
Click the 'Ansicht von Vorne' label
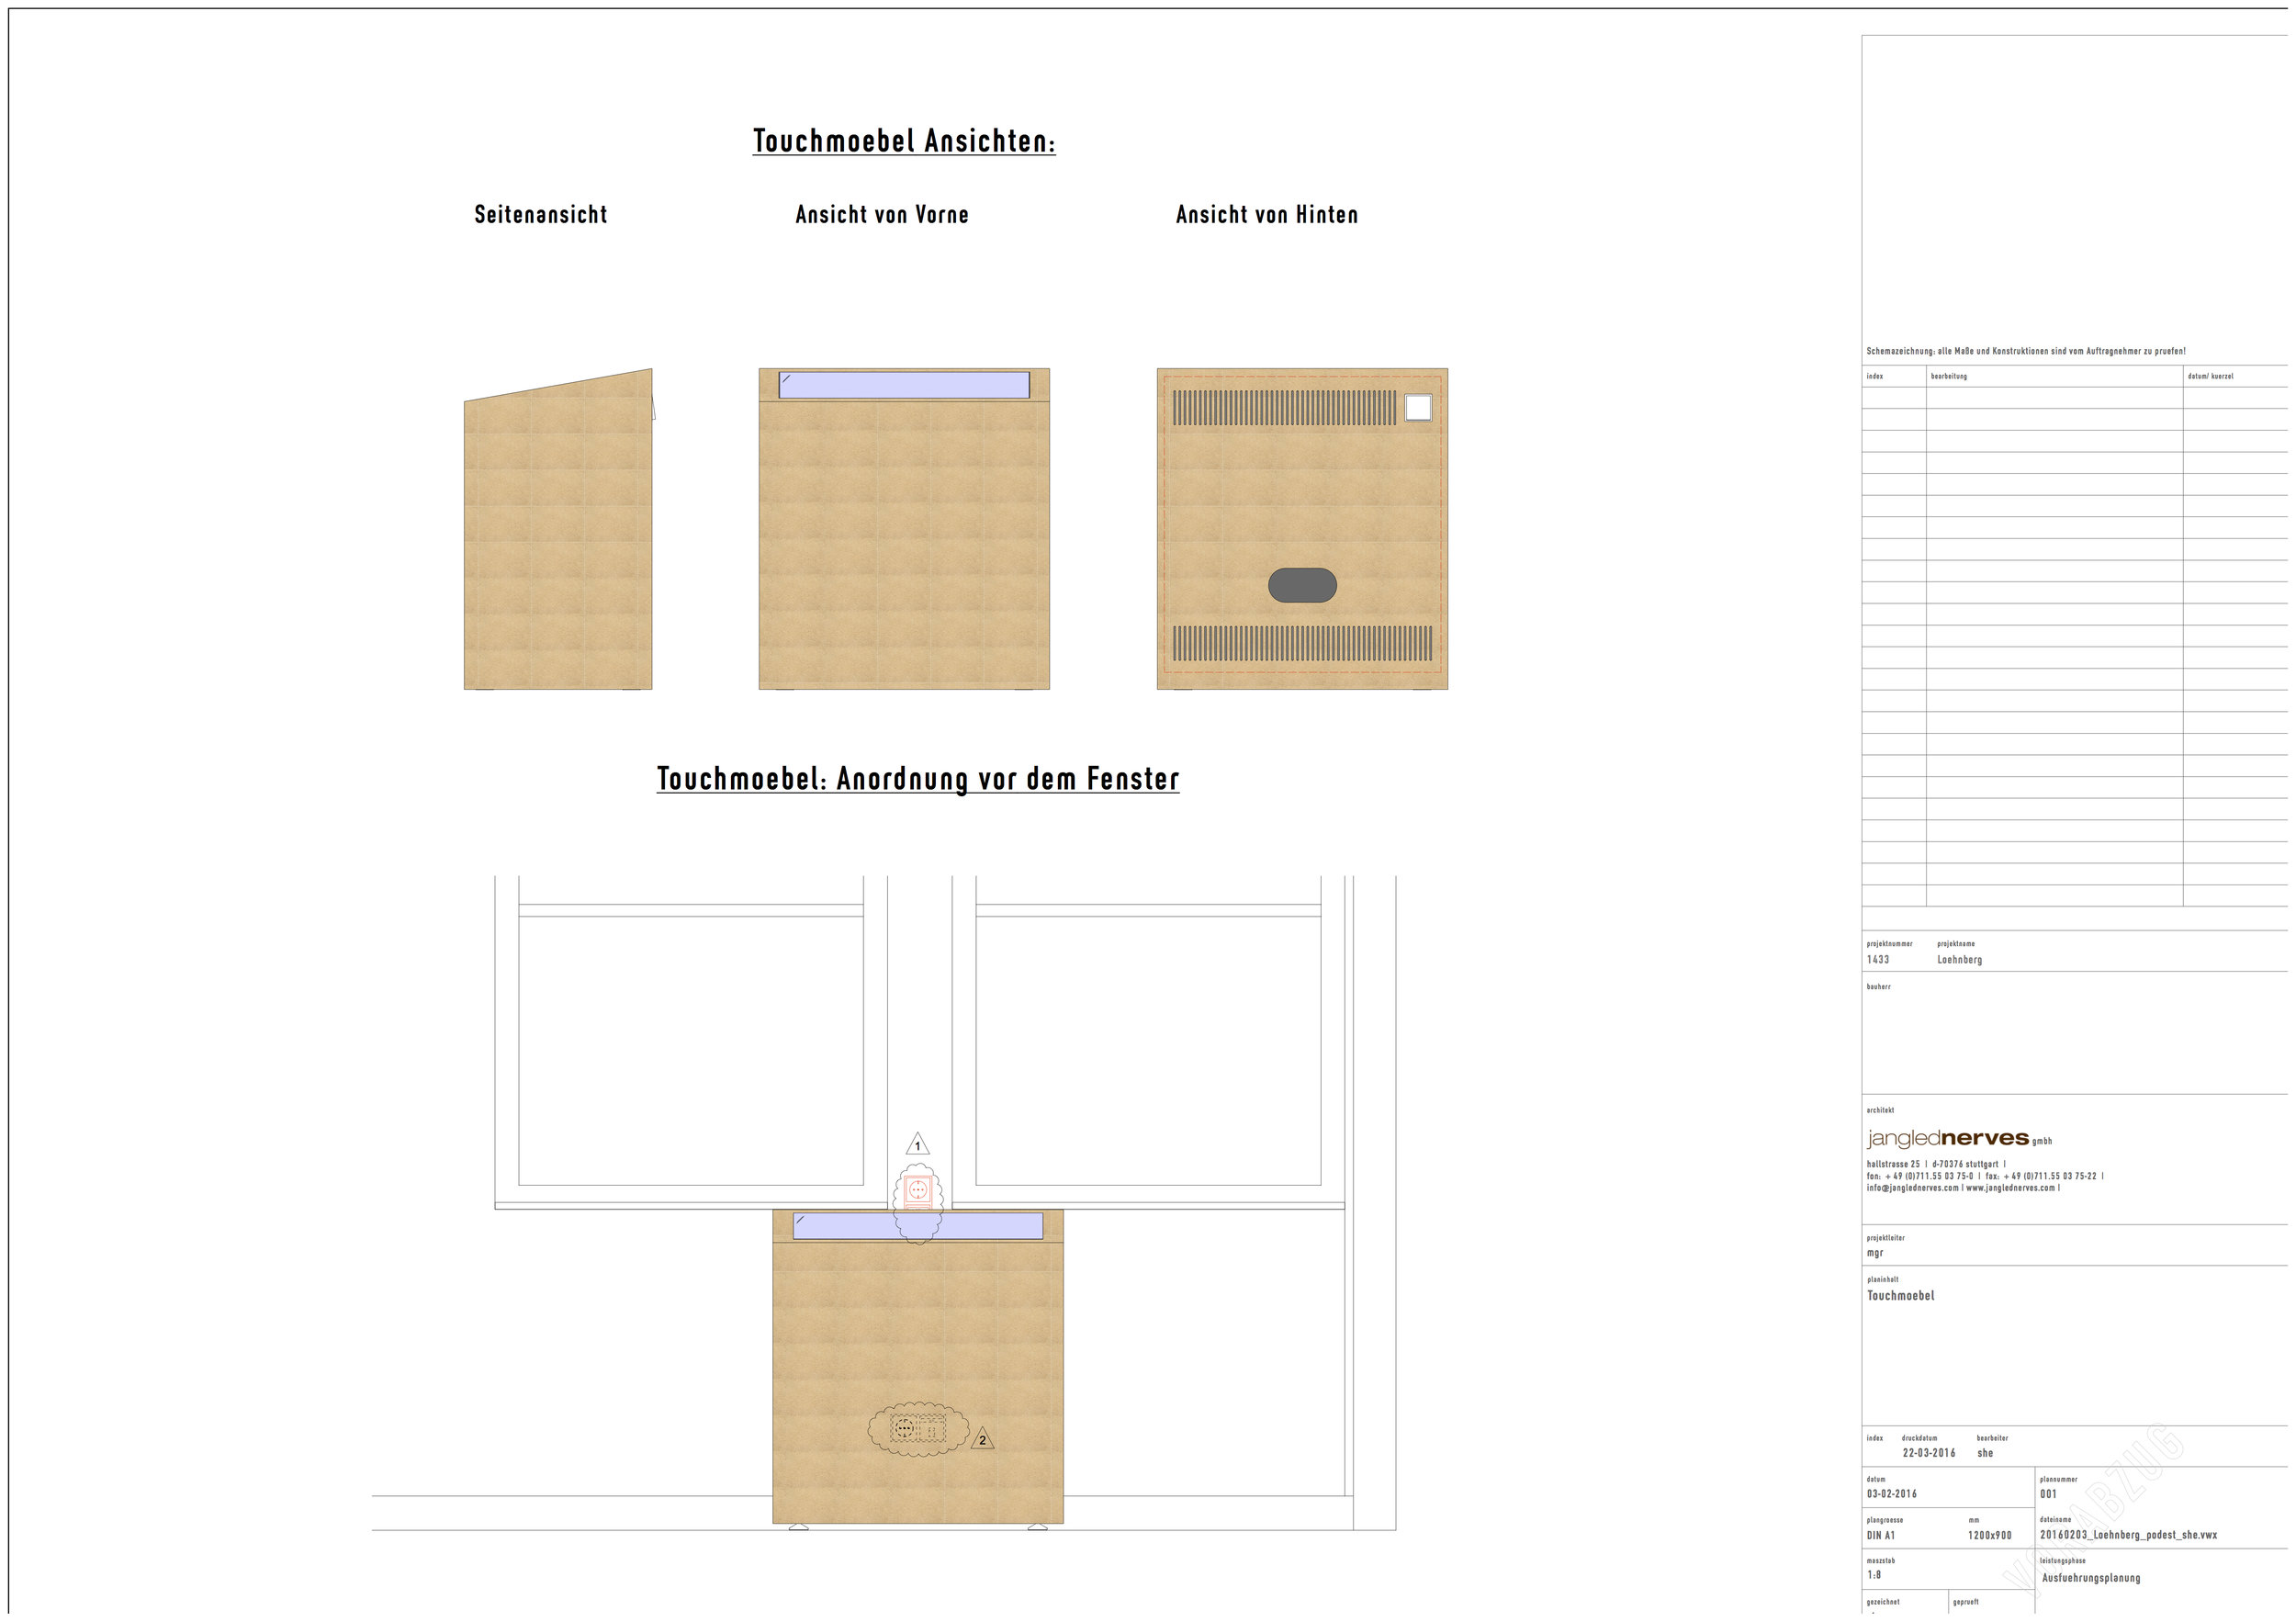coord(881,214)
